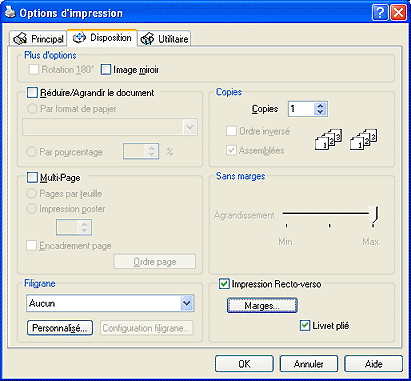Open the Filigrane dropdown showing Aucun
The height and width of the screenshot is (381, 411).
[110, 303]
